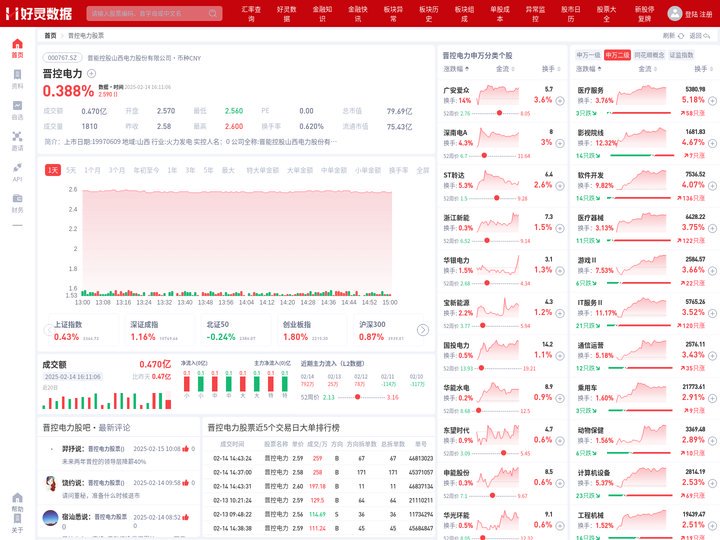Viewport: 720px width, 540px height.
Task: Sort sector list by 涨跌幅
Action: tap(589, 69)
